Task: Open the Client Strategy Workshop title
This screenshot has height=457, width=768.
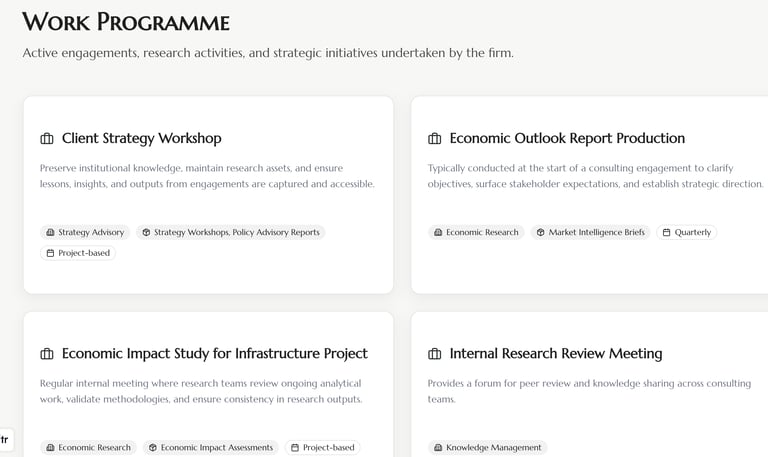Action: coord(141,138)
